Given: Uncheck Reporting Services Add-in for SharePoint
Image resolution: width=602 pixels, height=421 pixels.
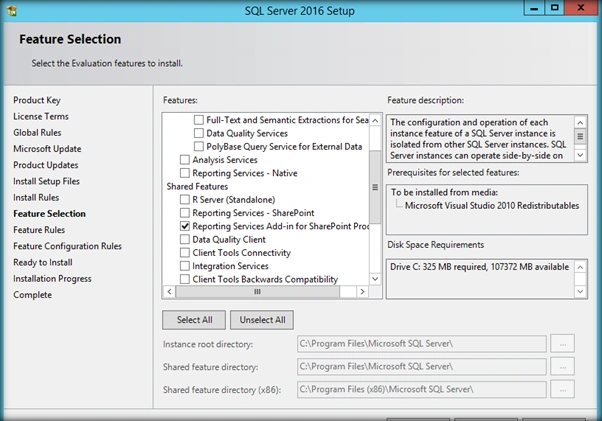Looking at the screenshot, I should click(185, 226).
